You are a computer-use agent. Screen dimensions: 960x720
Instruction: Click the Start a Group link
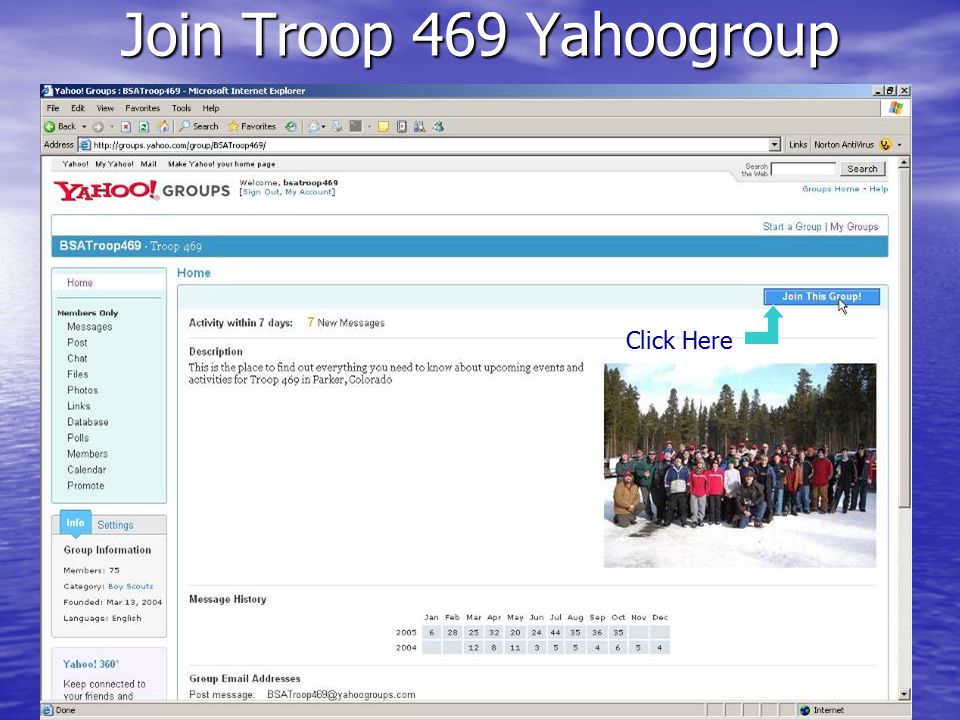[792, 227]
